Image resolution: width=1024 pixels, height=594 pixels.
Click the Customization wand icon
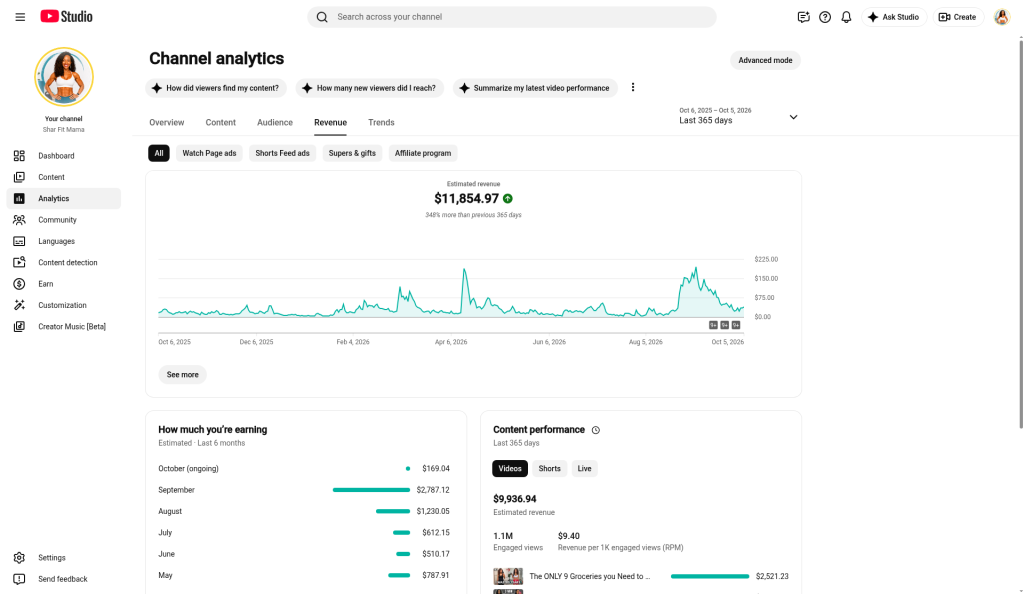click(19, 305)
